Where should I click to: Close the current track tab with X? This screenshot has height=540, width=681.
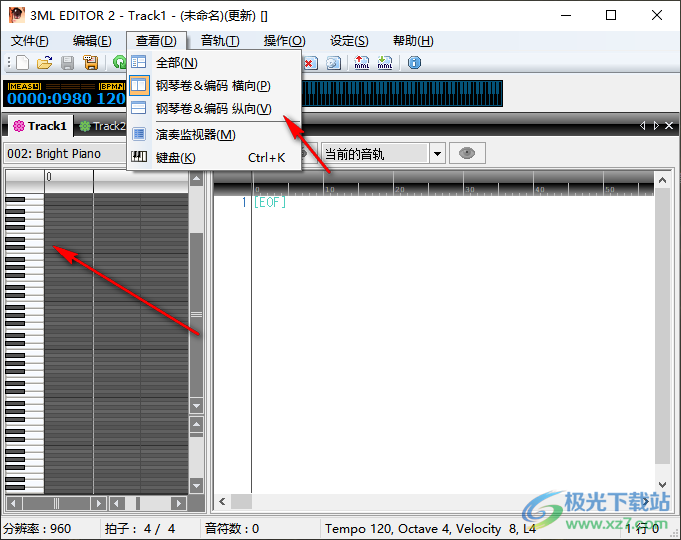pos(669,126)
